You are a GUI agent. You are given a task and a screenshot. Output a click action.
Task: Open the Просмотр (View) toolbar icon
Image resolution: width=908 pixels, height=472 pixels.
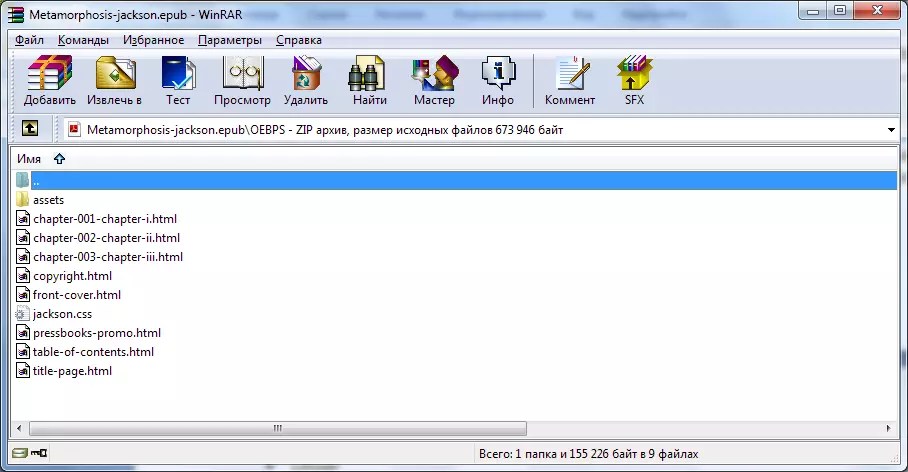point(243,74)
